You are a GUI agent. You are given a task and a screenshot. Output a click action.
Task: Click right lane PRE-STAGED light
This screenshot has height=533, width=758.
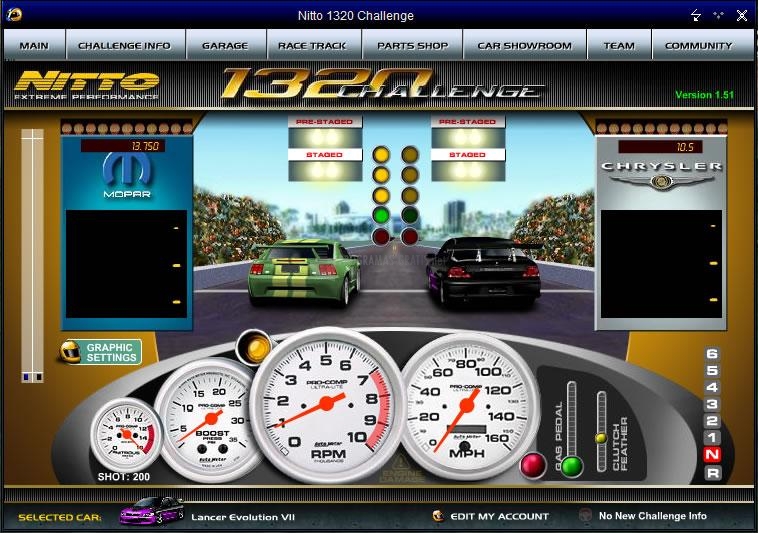point(467,137)
